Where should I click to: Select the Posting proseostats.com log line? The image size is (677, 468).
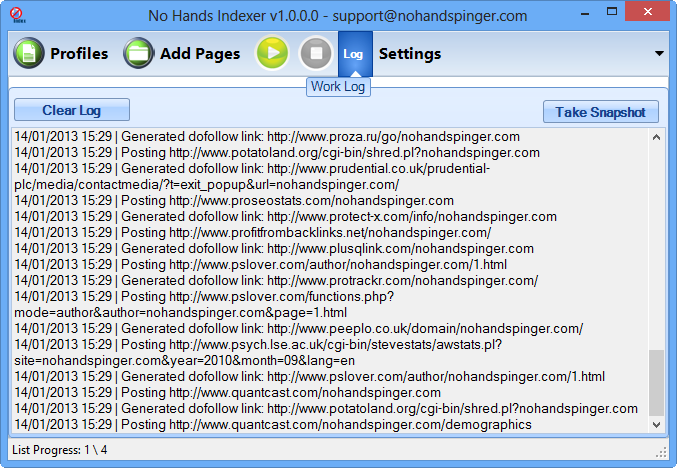pos(234,200)
